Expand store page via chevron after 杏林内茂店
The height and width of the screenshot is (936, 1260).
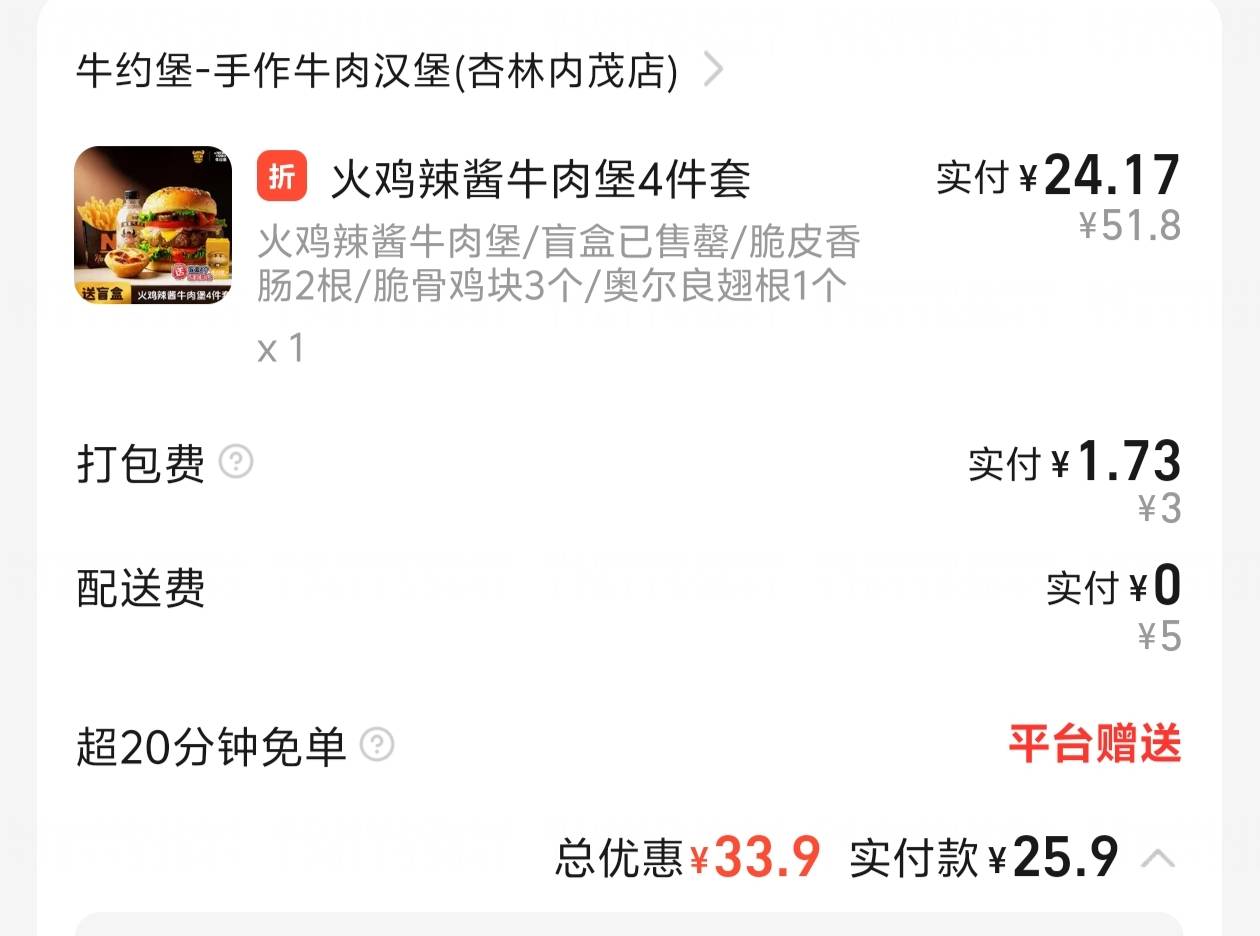coord(713,70)
